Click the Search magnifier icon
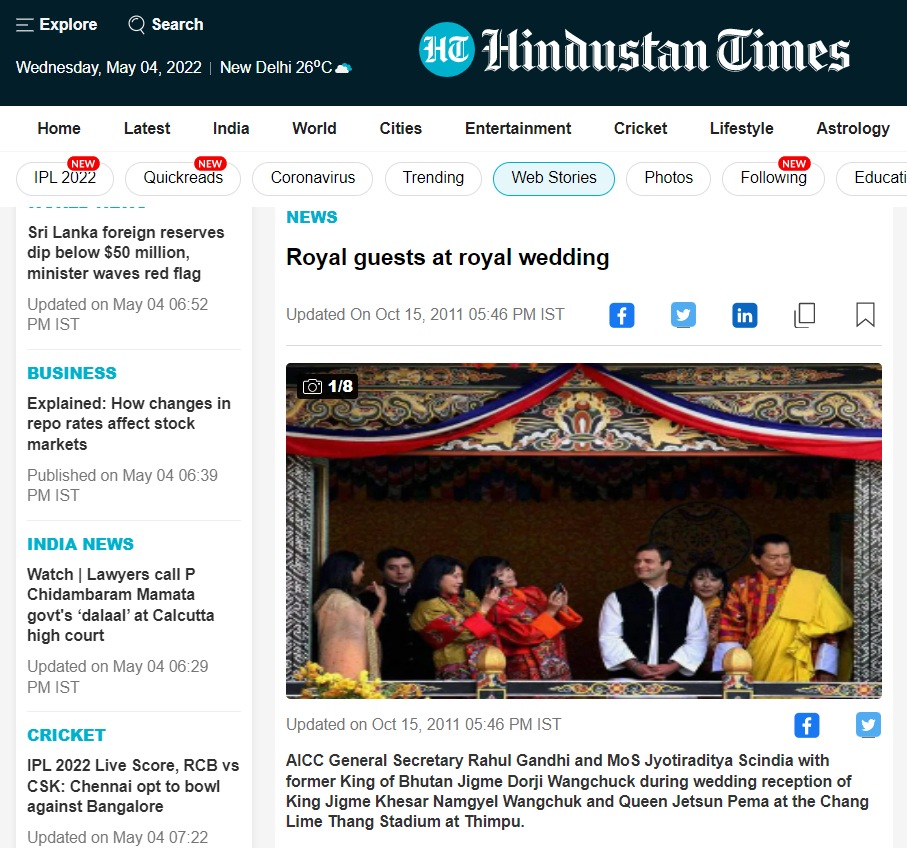The image size is (907, 848). 137,25
